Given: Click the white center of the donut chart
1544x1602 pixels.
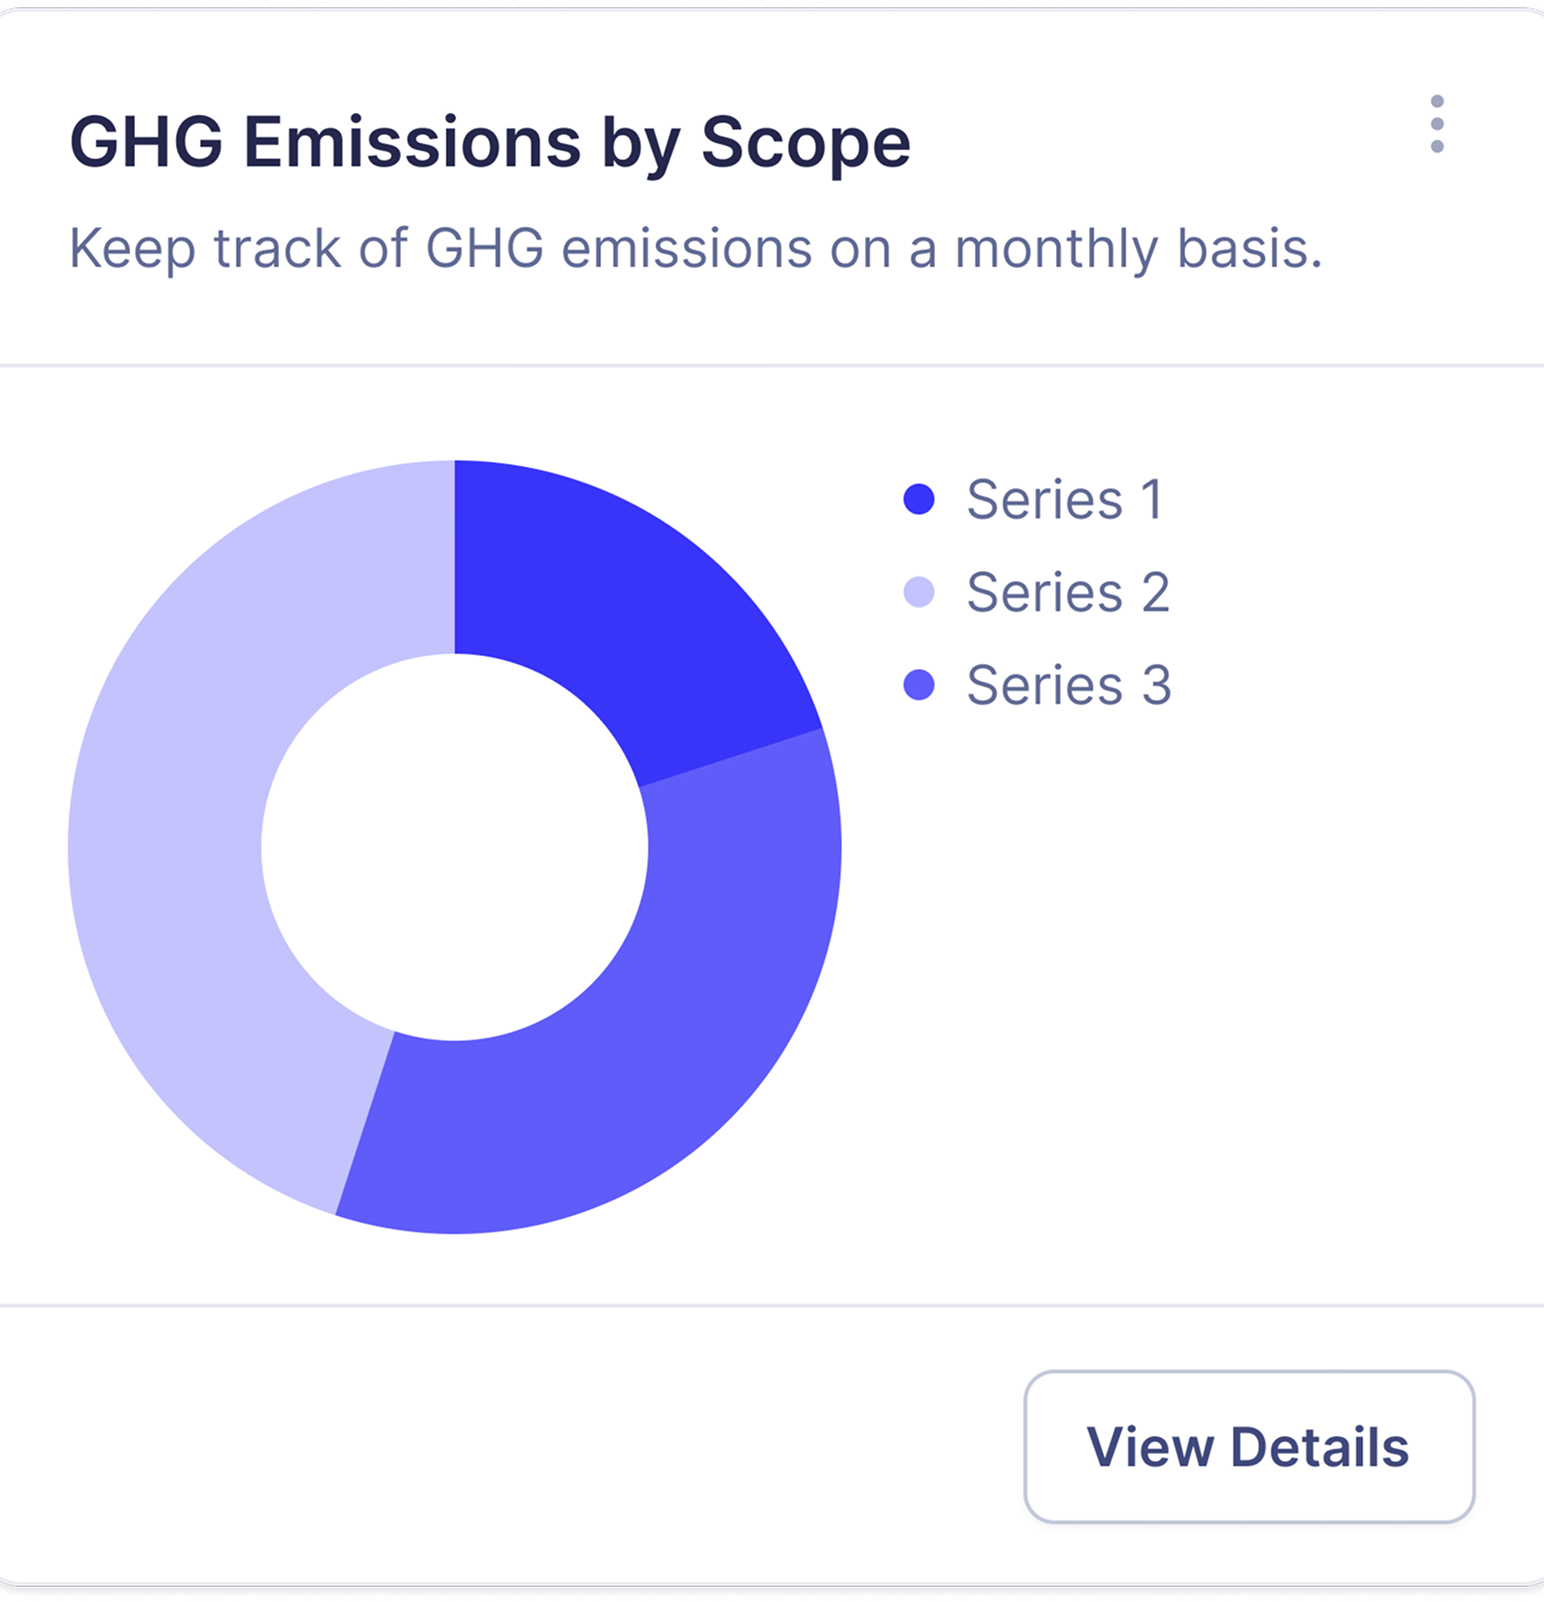Looking at the screenshot, I should 455,847.
